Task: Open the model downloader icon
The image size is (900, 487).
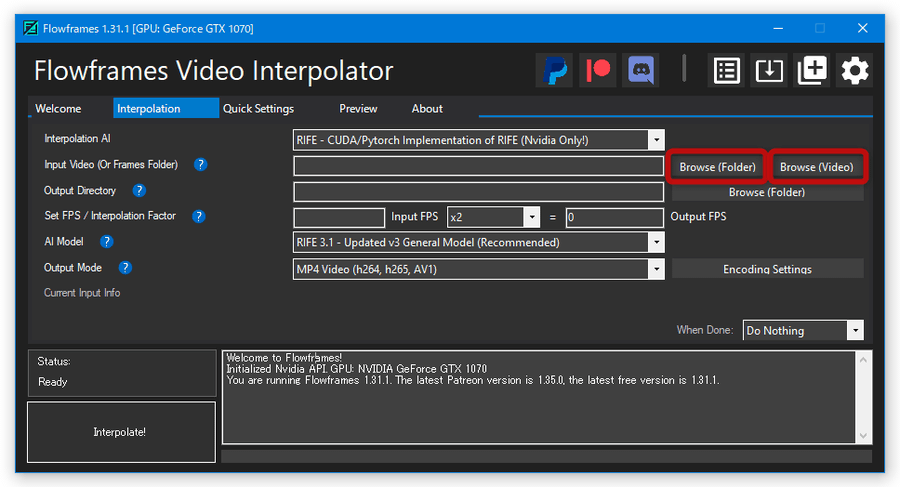Action: click(769, 71)
